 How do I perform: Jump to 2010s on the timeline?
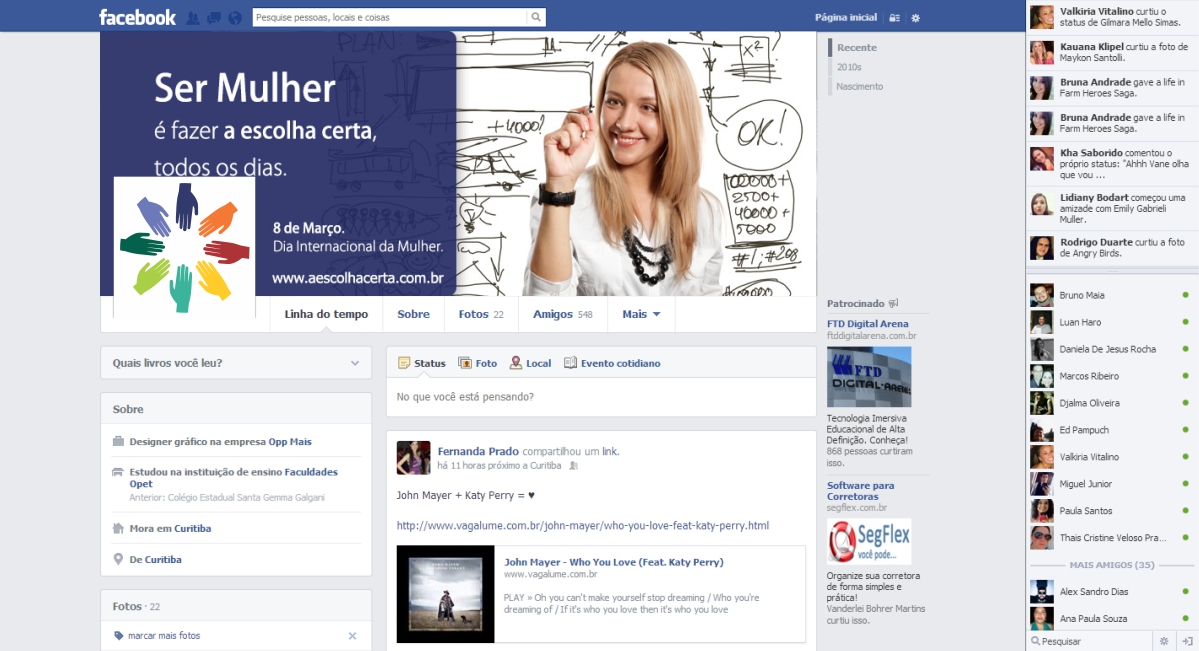[x=849, y=67]
